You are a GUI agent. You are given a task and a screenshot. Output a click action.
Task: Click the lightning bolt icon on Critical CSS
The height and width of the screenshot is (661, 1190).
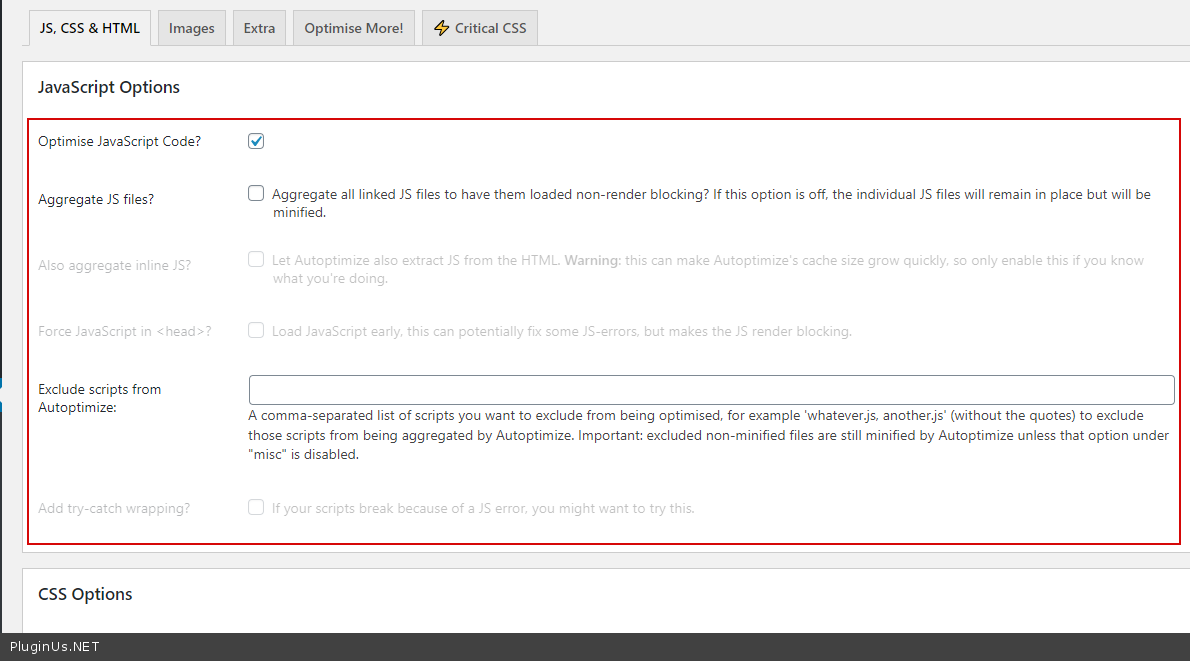pos(441,28)
